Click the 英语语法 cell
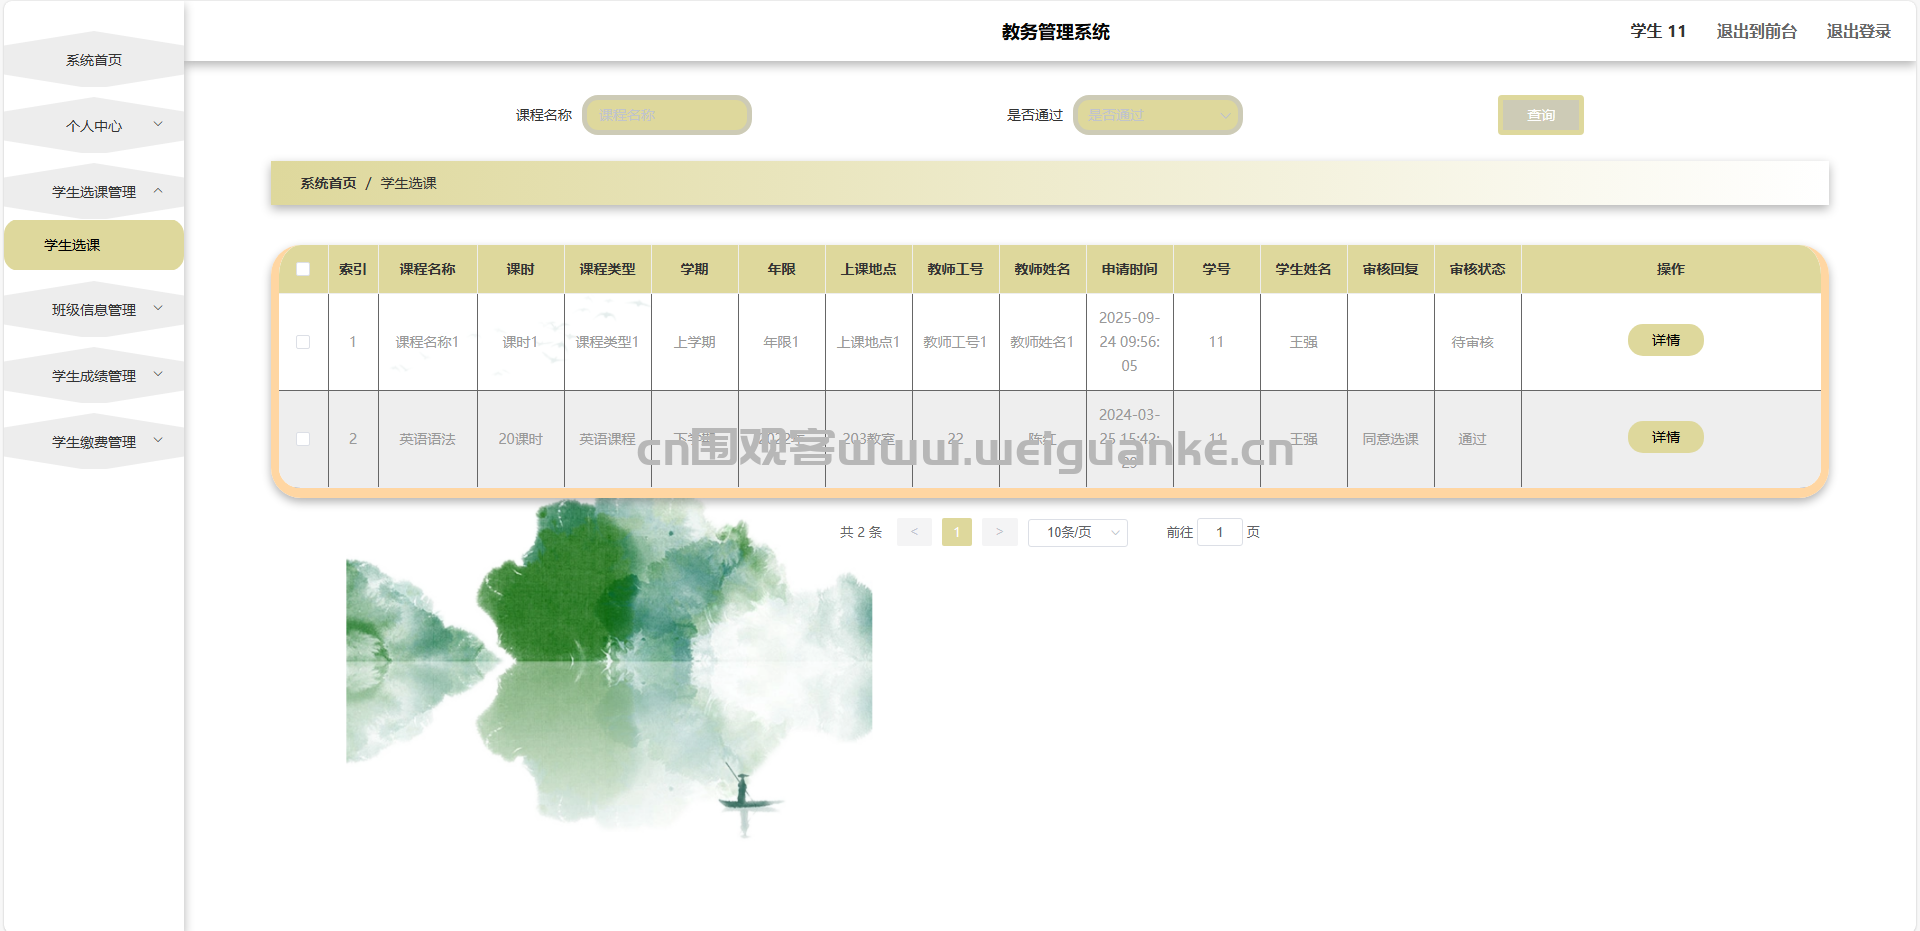1920x931 pixels. click(427, 439)
